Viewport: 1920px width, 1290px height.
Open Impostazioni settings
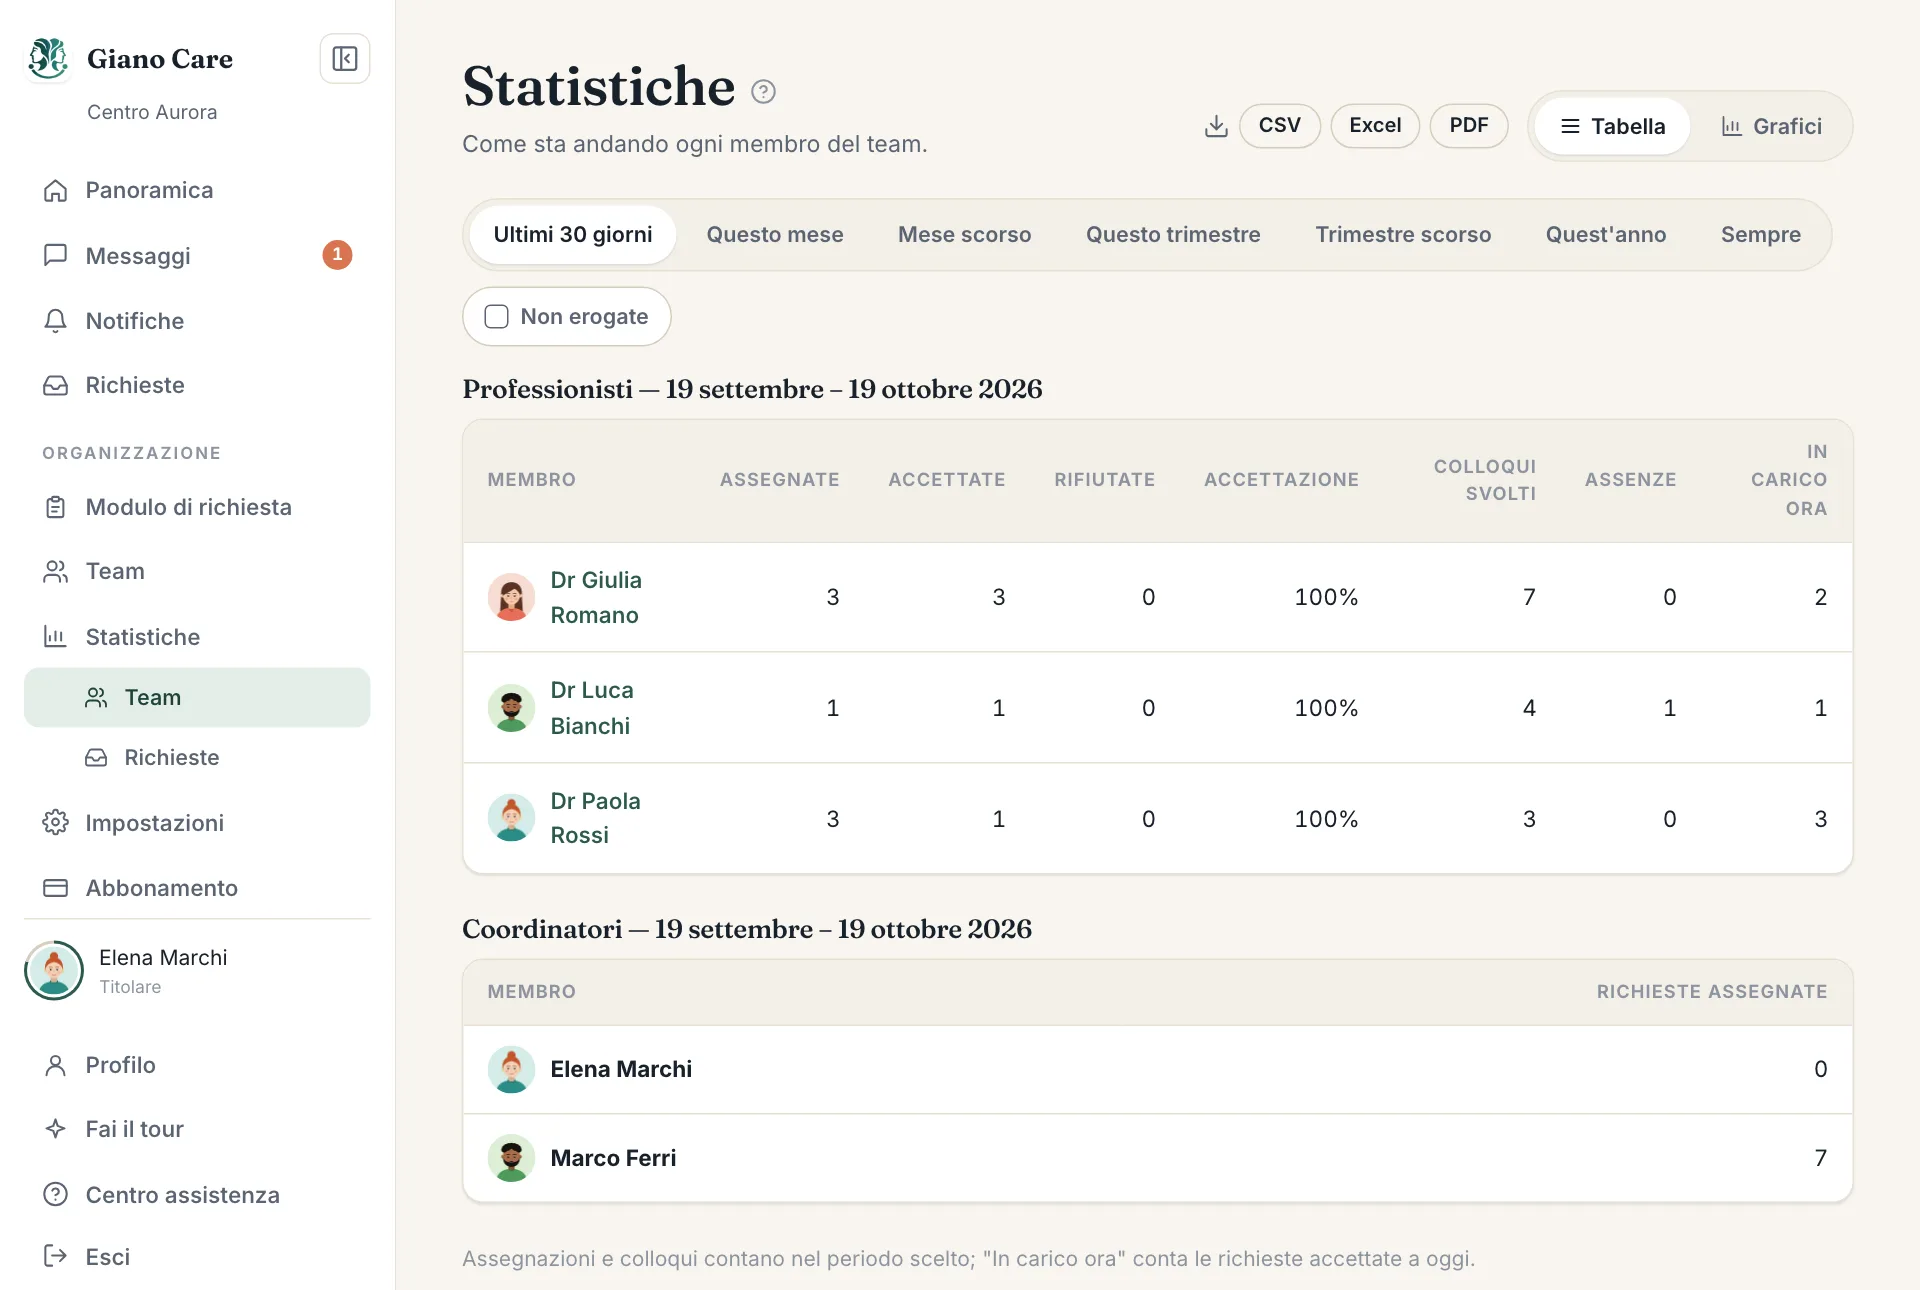coord(197,823)
